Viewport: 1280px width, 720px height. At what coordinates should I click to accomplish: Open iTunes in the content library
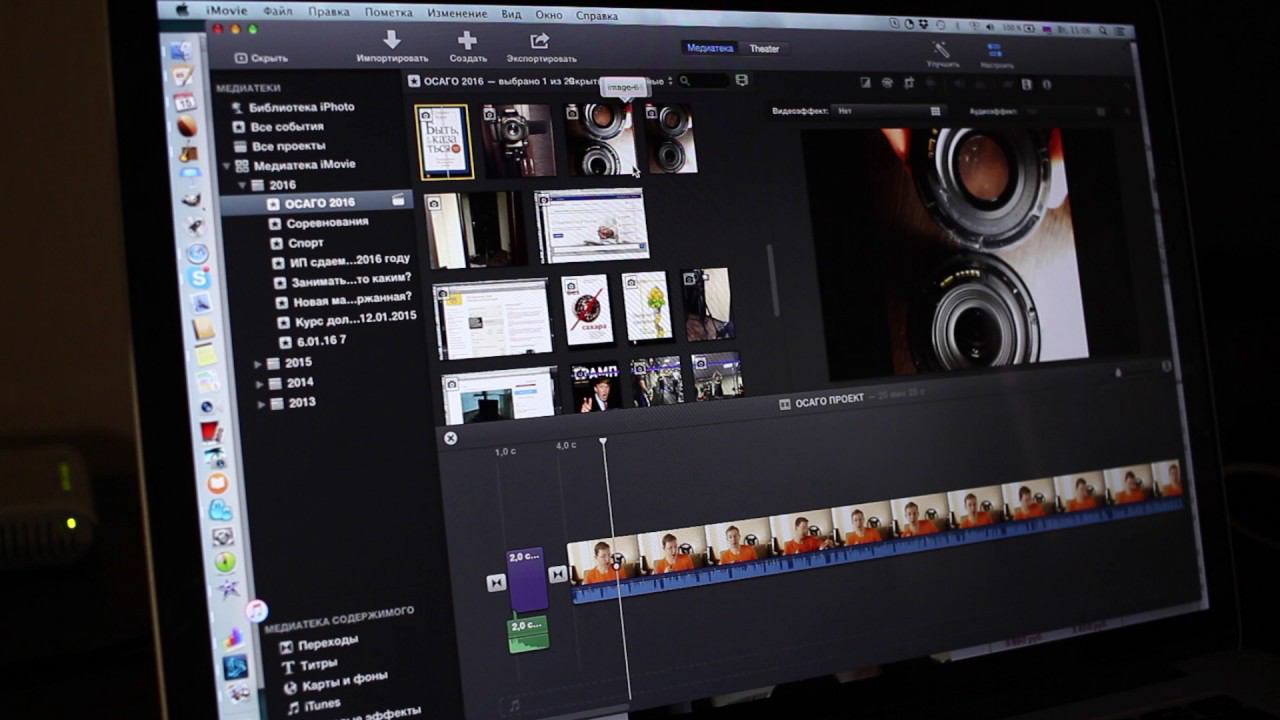[x=321, y=706]
